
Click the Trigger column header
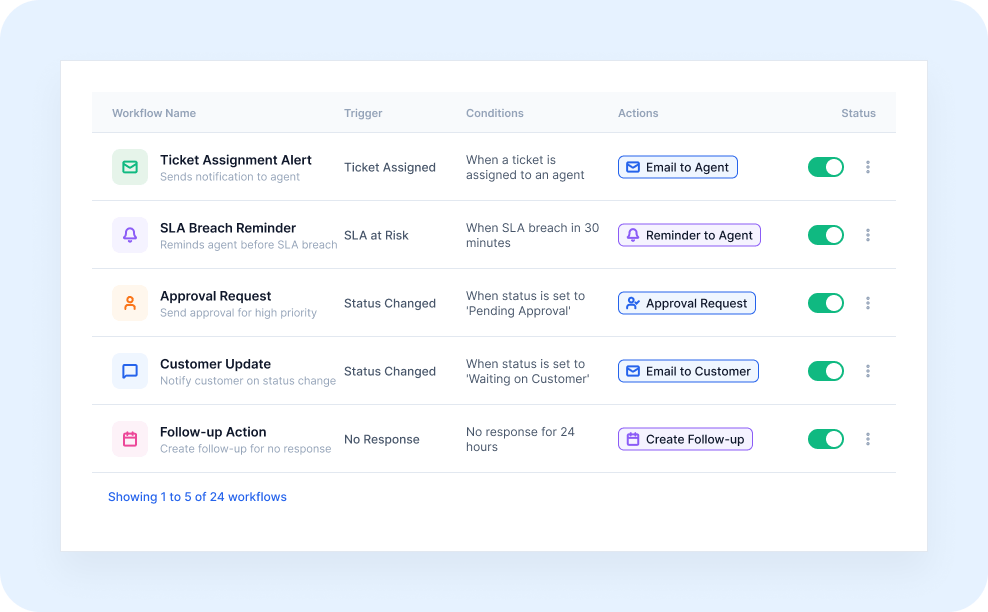(363, 113)
